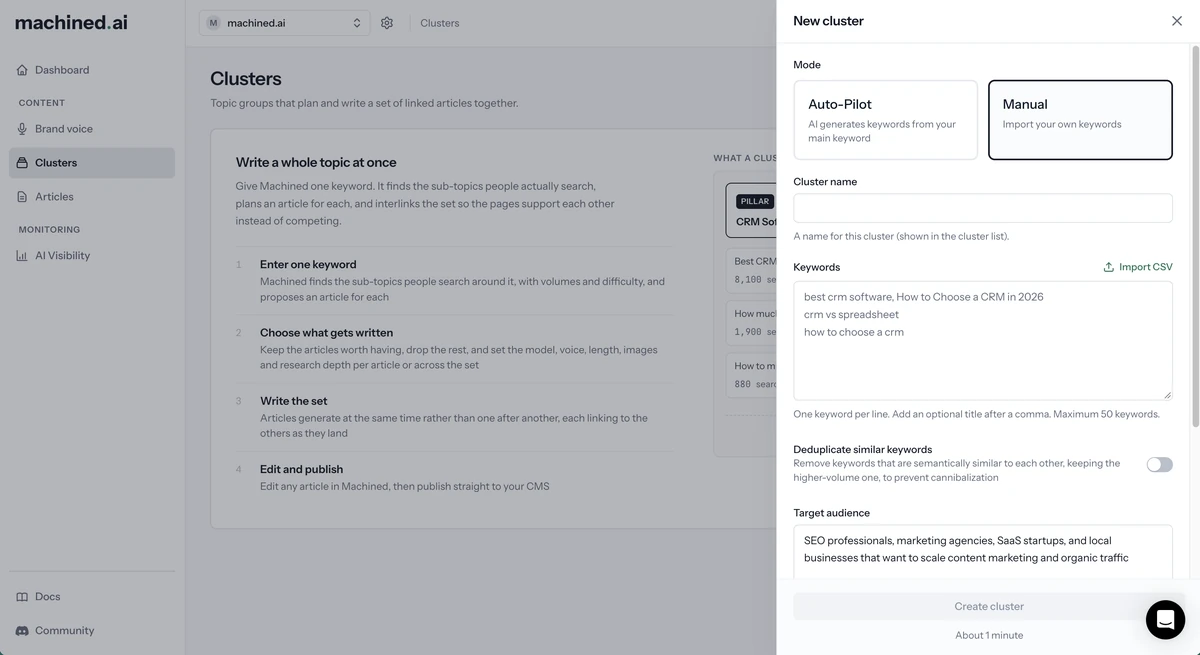
Task: Open Brand voice page
Action: pos(92,129)
